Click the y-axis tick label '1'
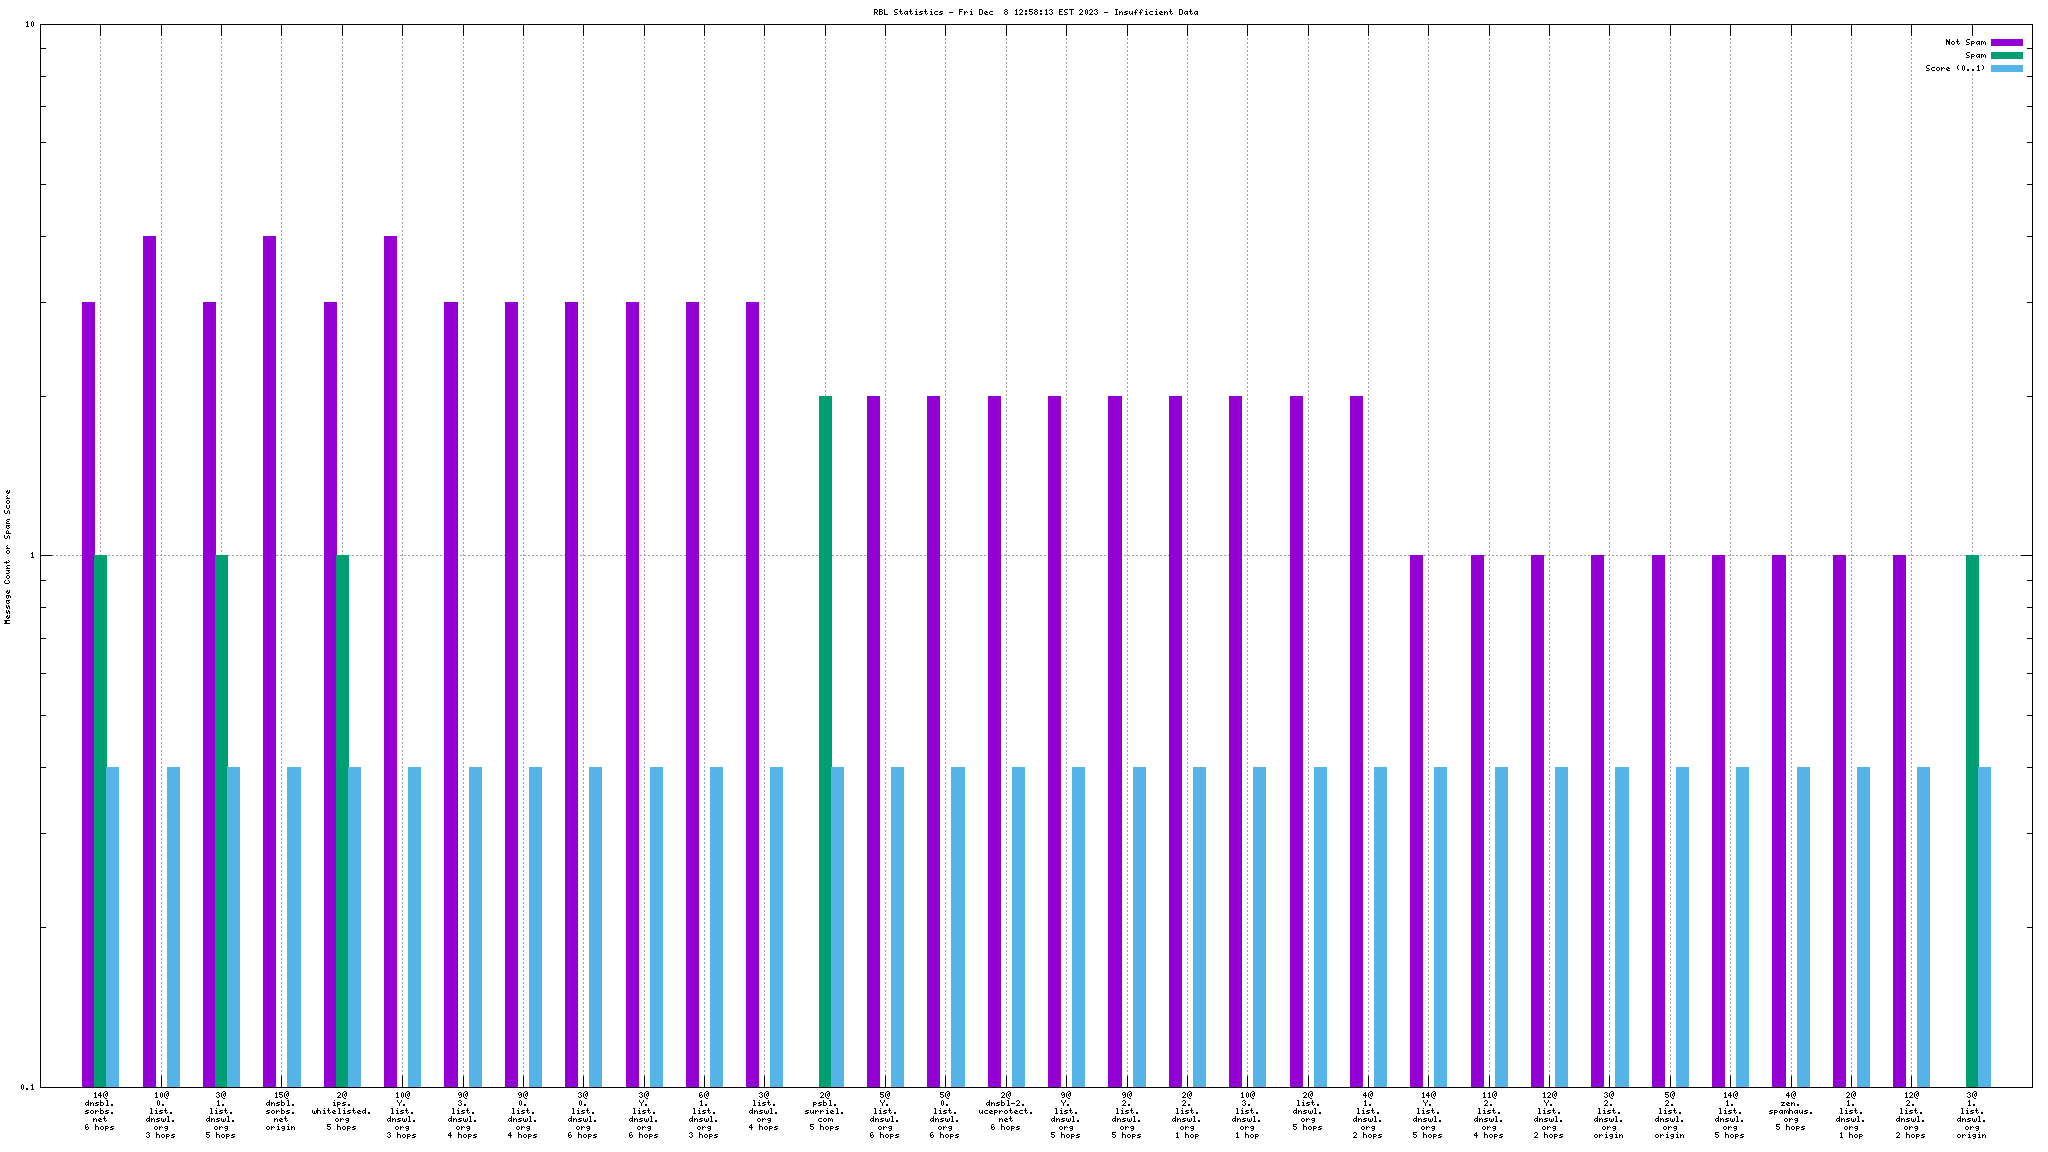The image size is (2048, 1152). tap(30, 556)
